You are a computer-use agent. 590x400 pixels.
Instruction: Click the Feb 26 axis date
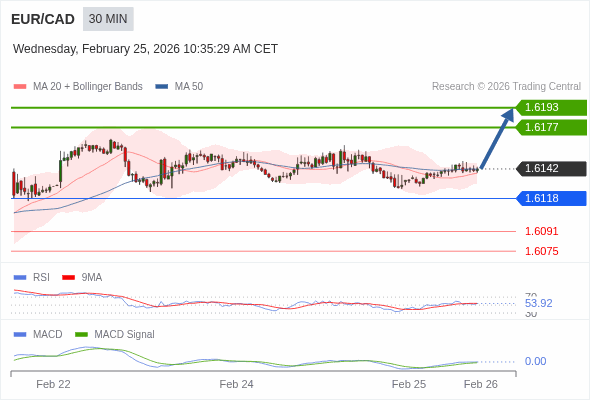(481, 384)
